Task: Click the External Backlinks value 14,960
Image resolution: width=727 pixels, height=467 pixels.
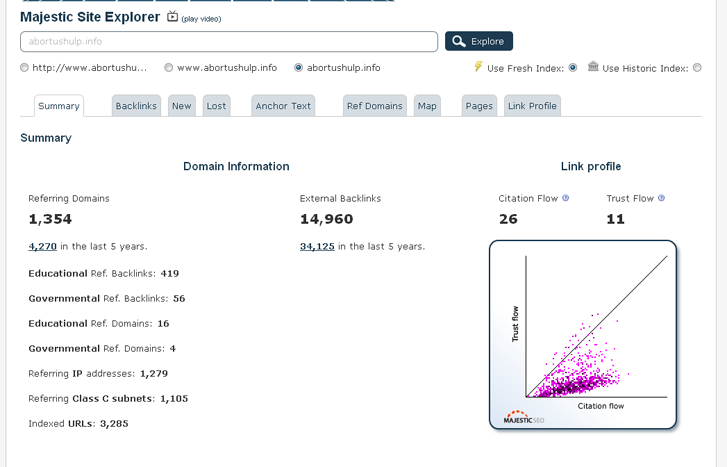Action: point(326,219)
